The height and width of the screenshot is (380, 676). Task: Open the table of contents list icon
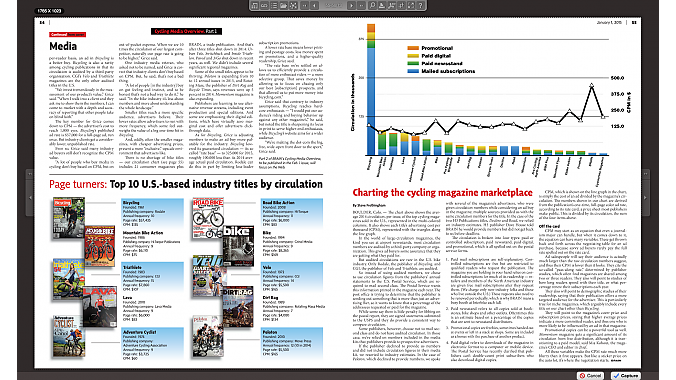point(274,6)
